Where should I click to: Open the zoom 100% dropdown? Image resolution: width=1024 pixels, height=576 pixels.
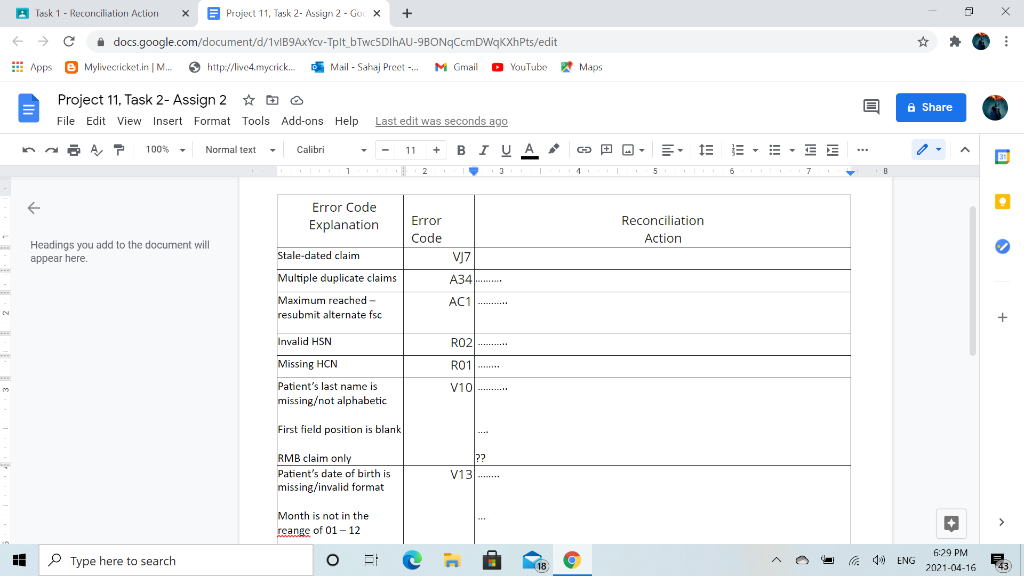tap(166, 150)
